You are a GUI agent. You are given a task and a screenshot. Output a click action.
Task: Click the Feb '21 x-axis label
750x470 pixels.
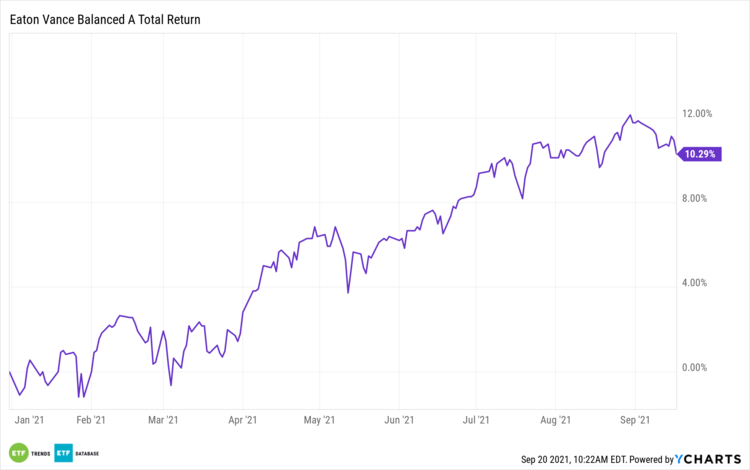tap(91, 420)
